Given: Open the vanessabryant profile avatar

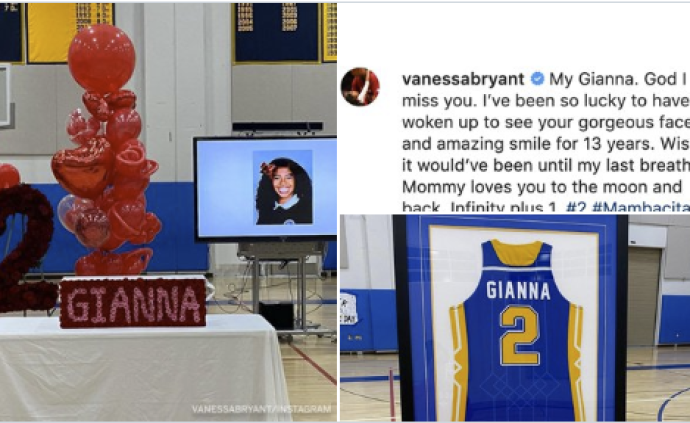Looking at the screenshot, I should [x=360, y=87].
